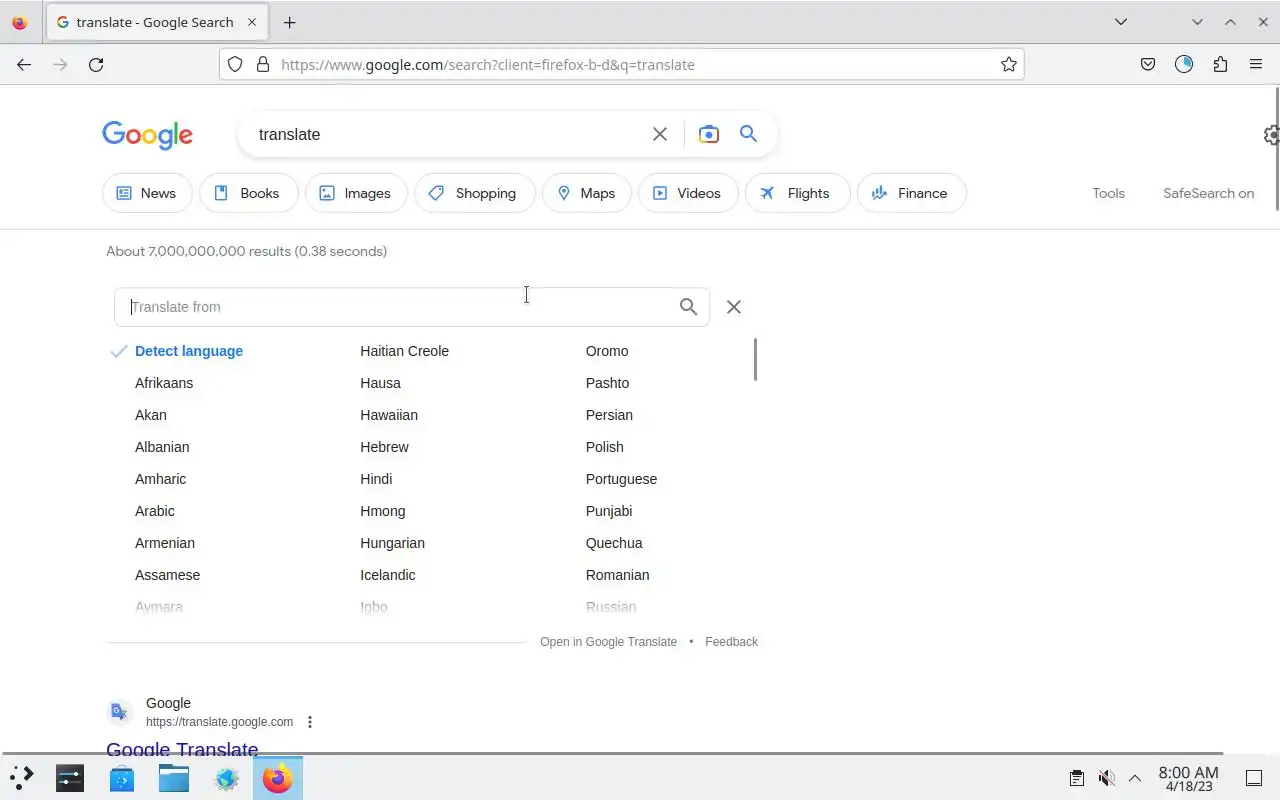The image size is (1280, 800).
Task: Choose Romanian as source language
Action: 617,575
